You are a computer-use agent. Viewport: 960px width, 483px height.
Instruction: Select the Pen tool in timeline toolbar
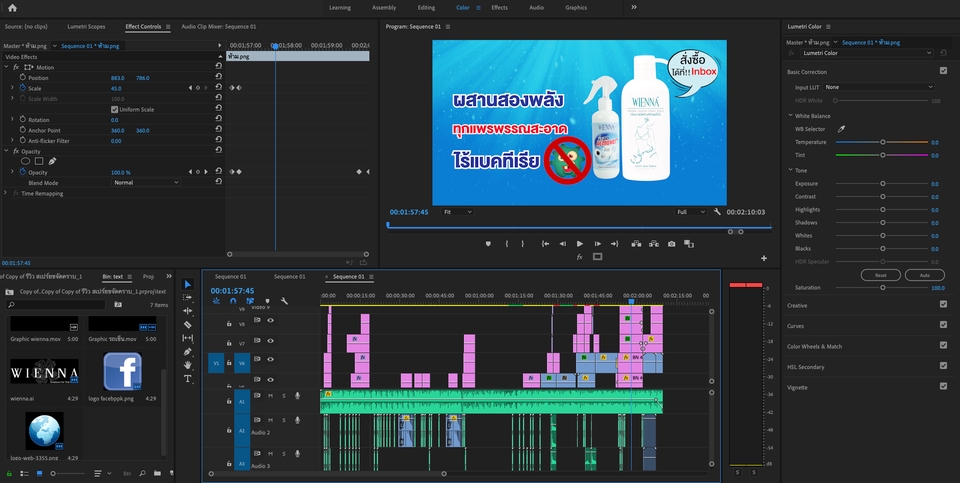(188, 351)
